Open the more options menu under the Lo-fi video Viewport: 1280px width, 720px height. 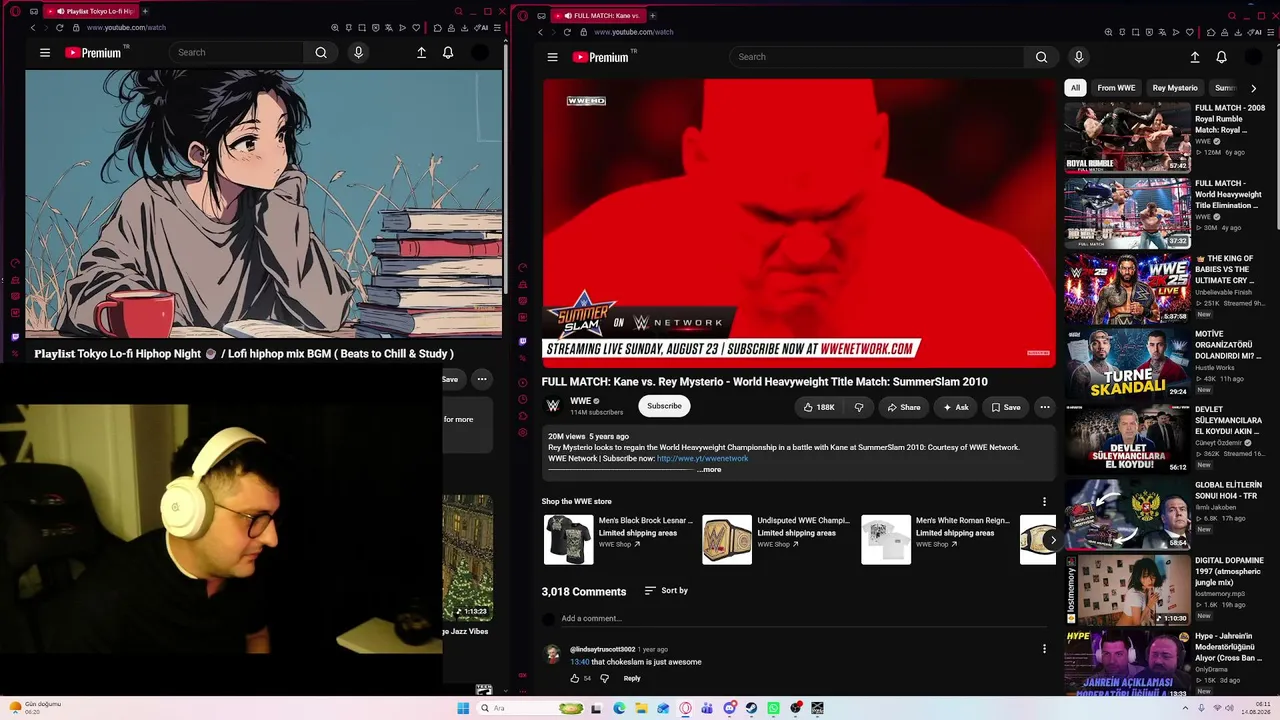481,379
